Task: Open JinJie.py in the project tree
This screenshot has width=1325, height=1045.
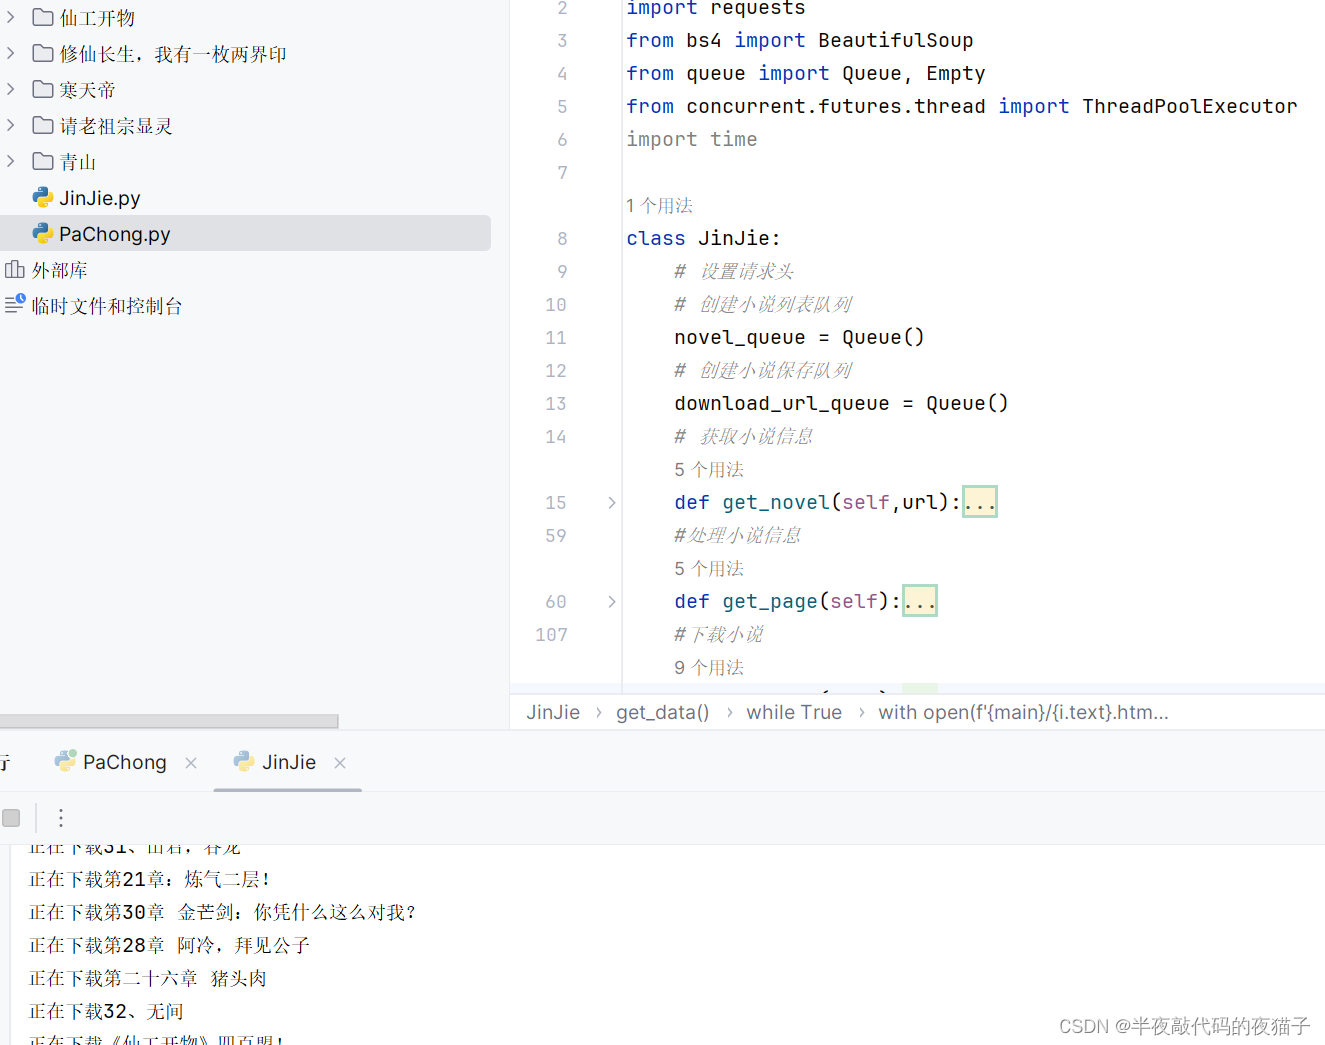Action: pos(99,198)
